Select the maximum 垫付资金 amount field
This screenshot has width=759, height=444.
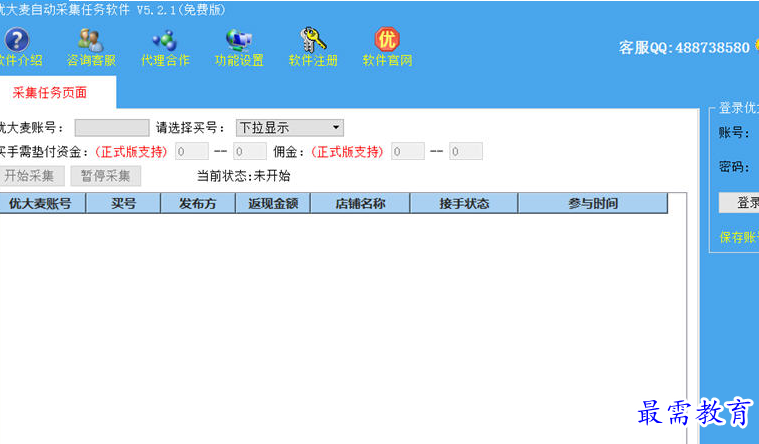(250, 152)
